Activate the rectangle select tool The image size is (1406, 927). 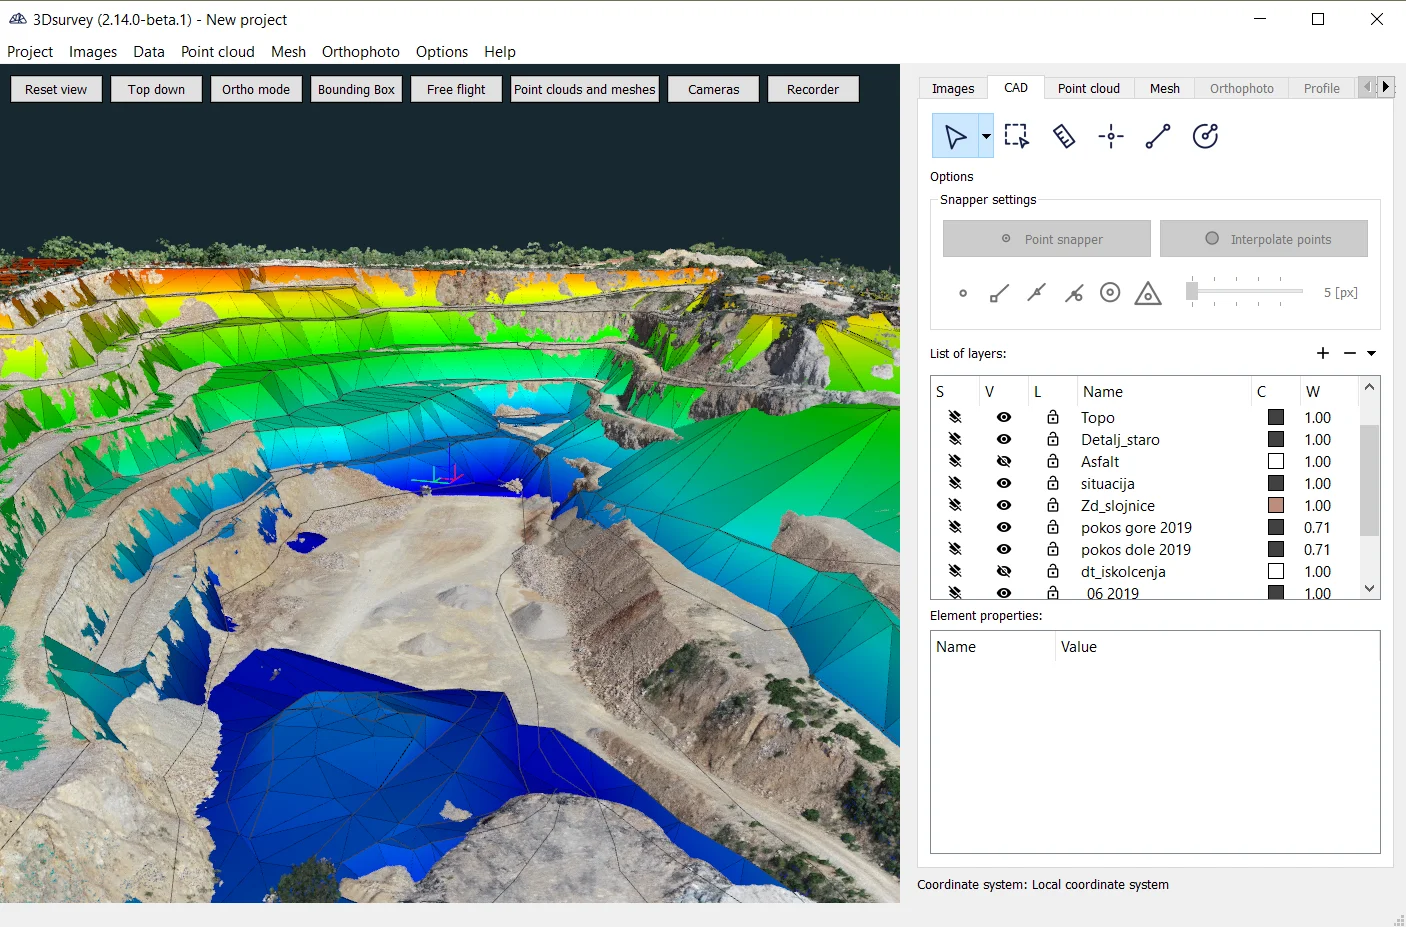(x=1016, y=136)
